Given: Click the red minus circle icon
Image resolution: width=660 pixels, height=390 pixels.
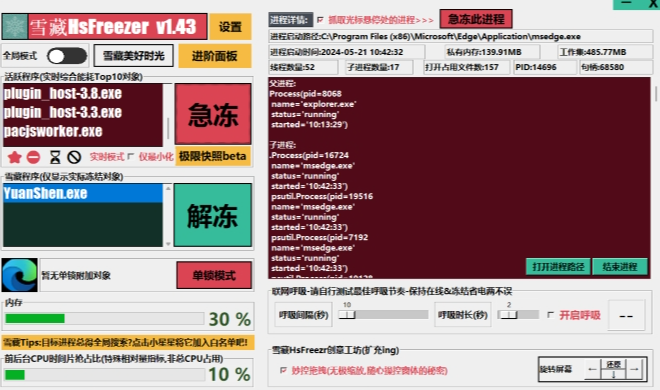Looking at the screenshot, I should pos(34,157).
